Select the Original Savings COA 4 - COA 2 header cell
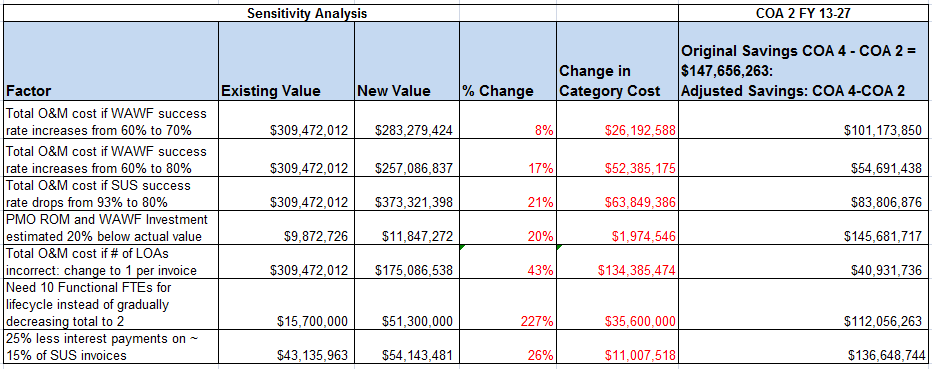Image resolution: width=932 pixels, height=369 pixels. (x=805, y=62)
